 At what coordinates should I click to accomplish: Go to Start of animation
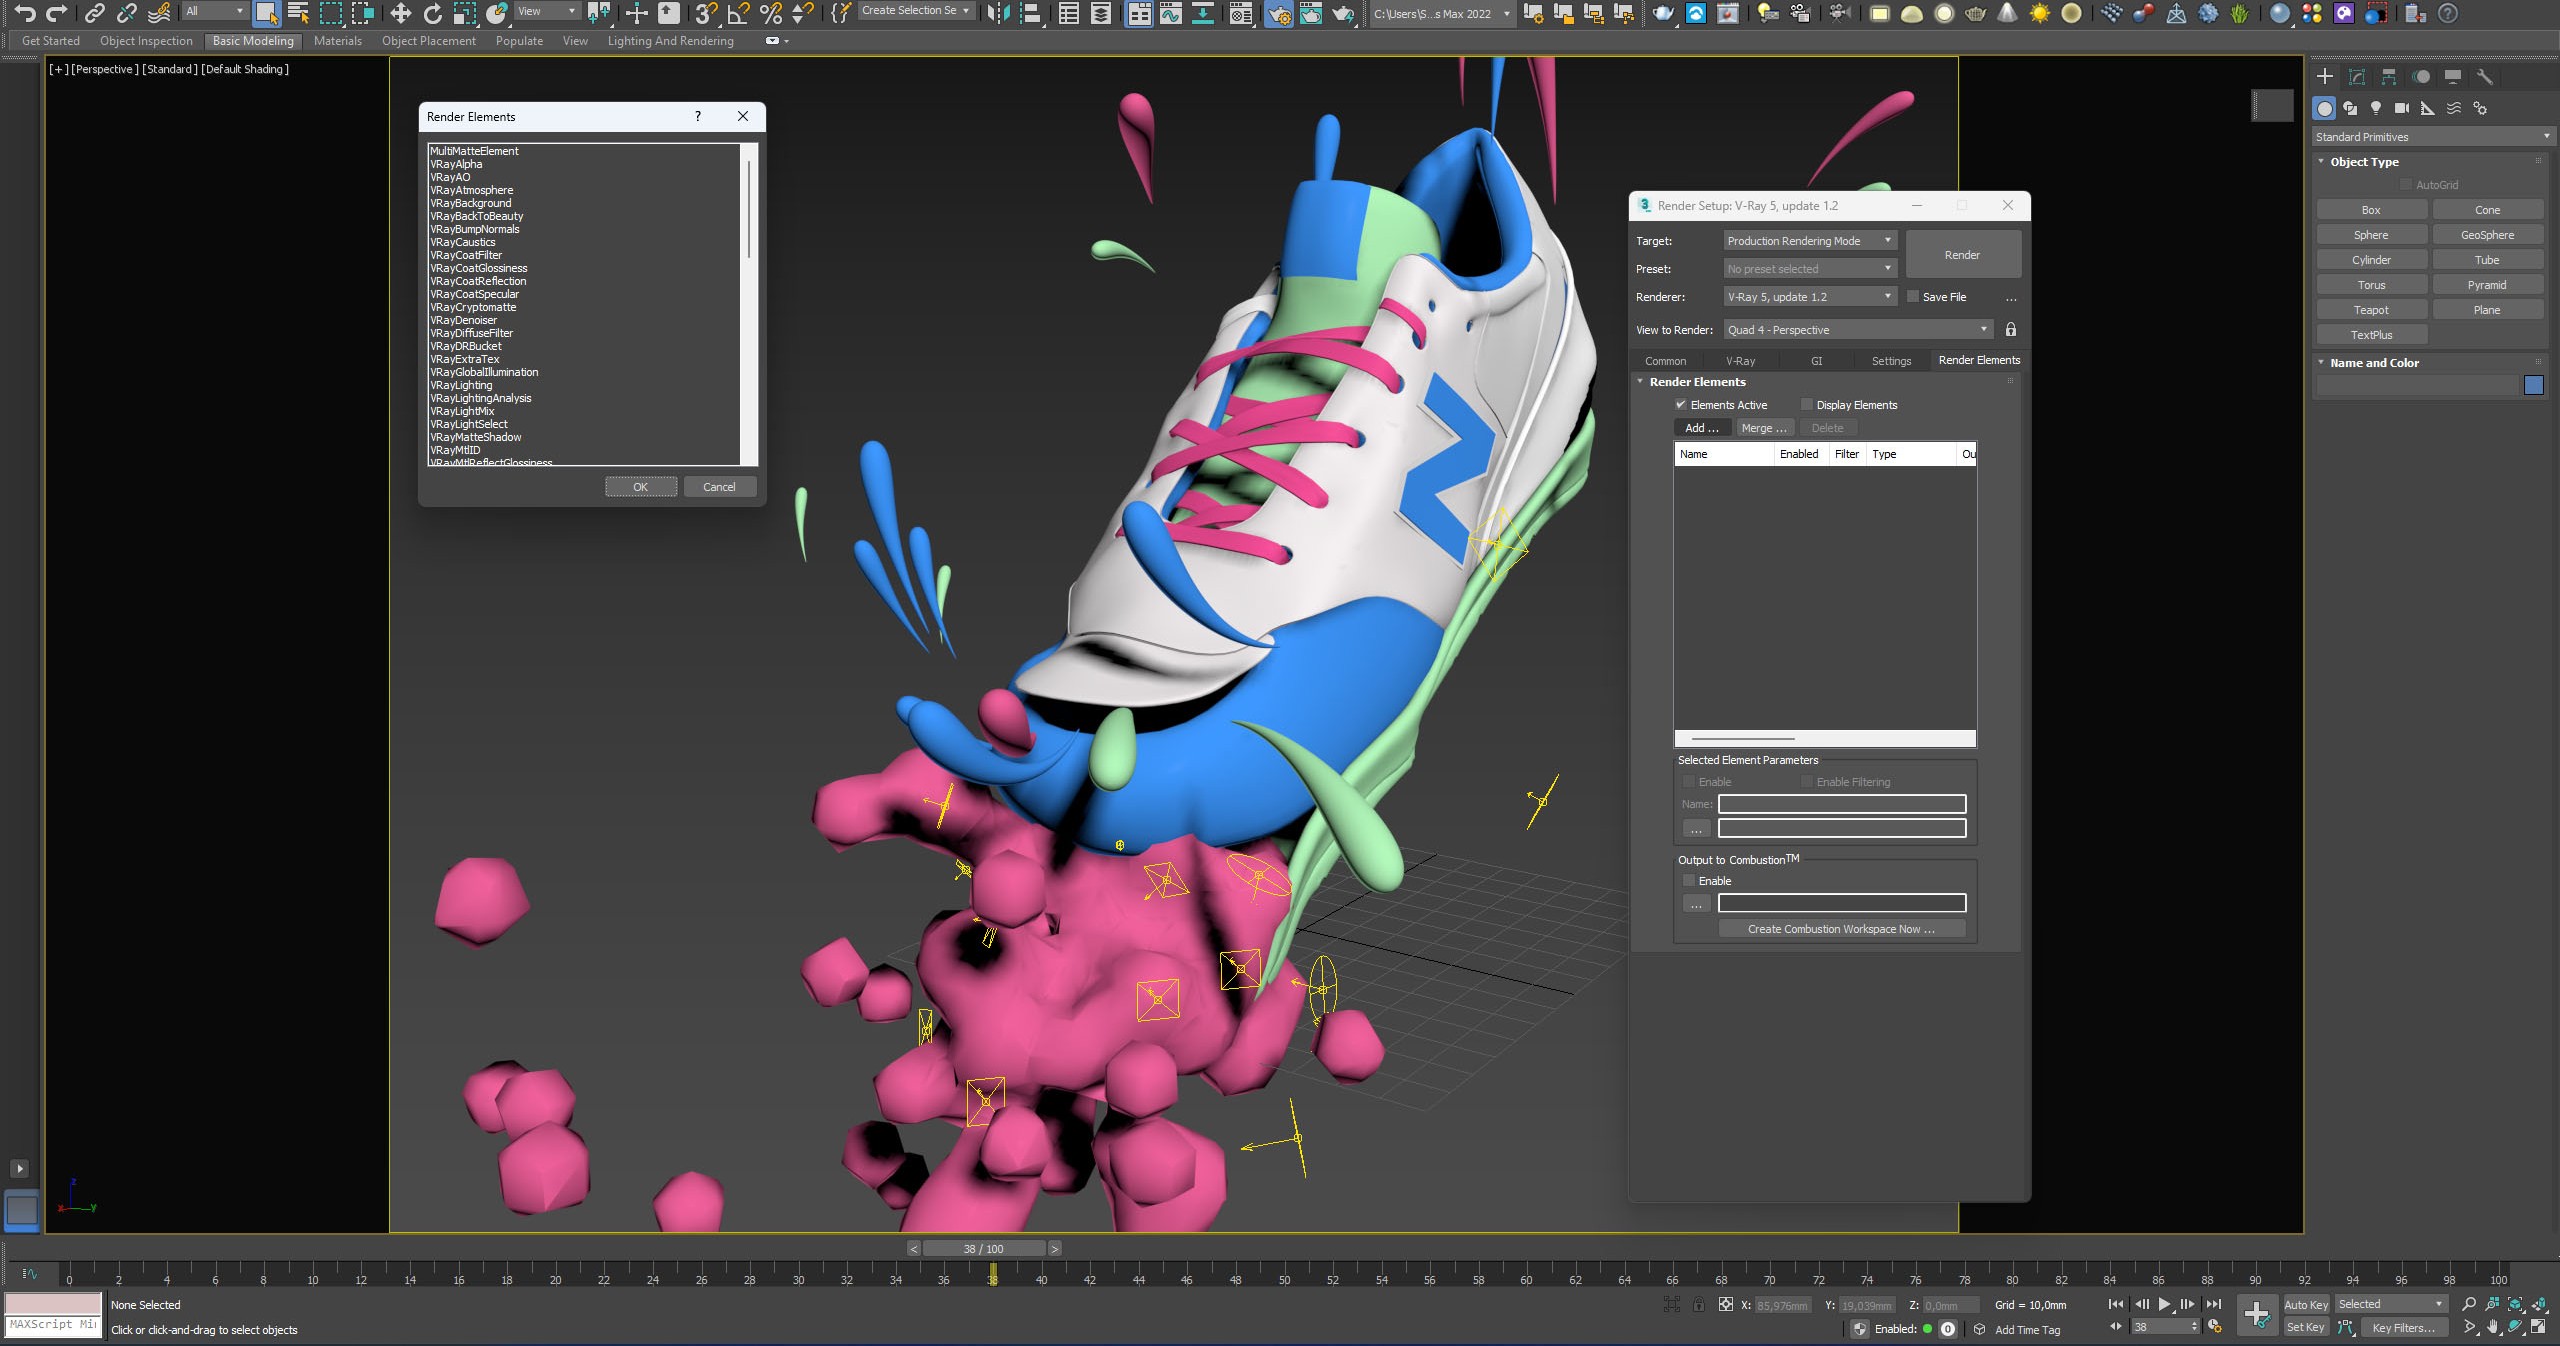[x=2116, y=1304]
